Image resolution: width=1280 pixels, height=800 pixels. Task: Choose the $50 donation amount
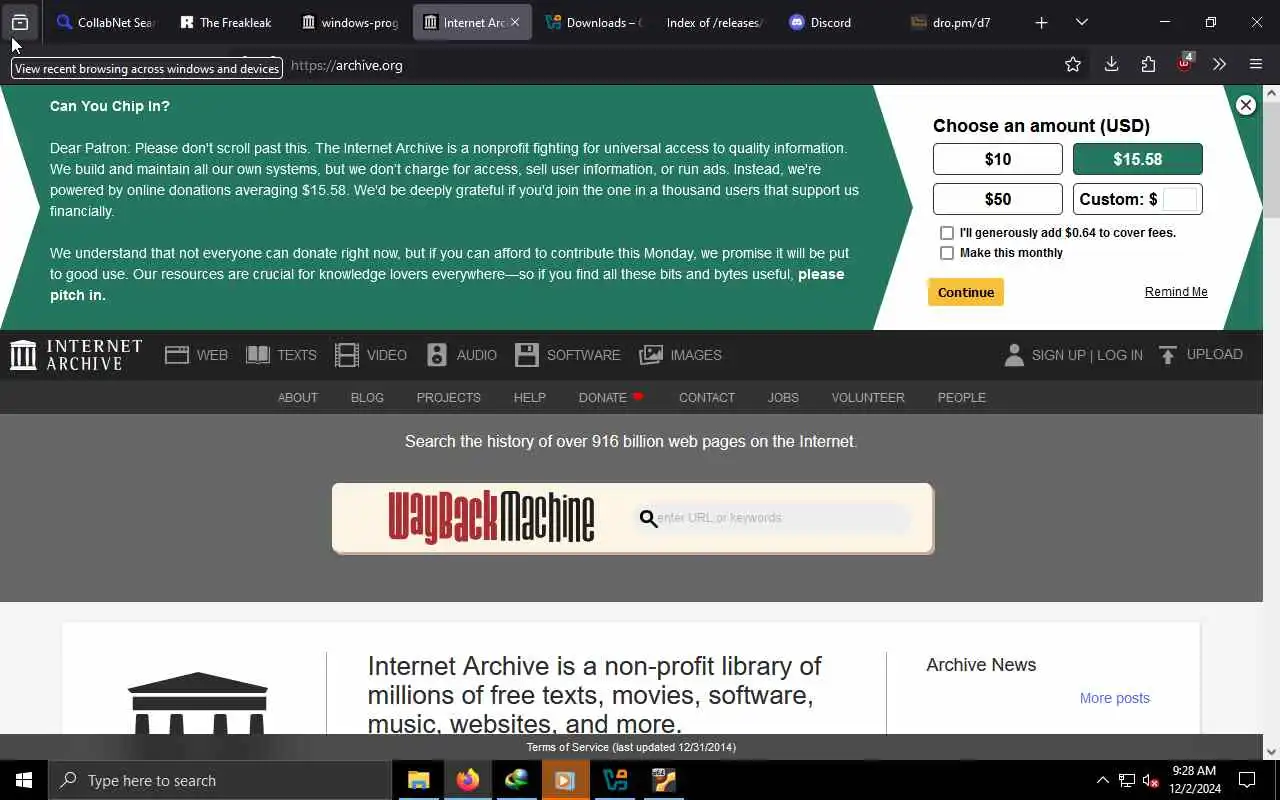point(998,199)
